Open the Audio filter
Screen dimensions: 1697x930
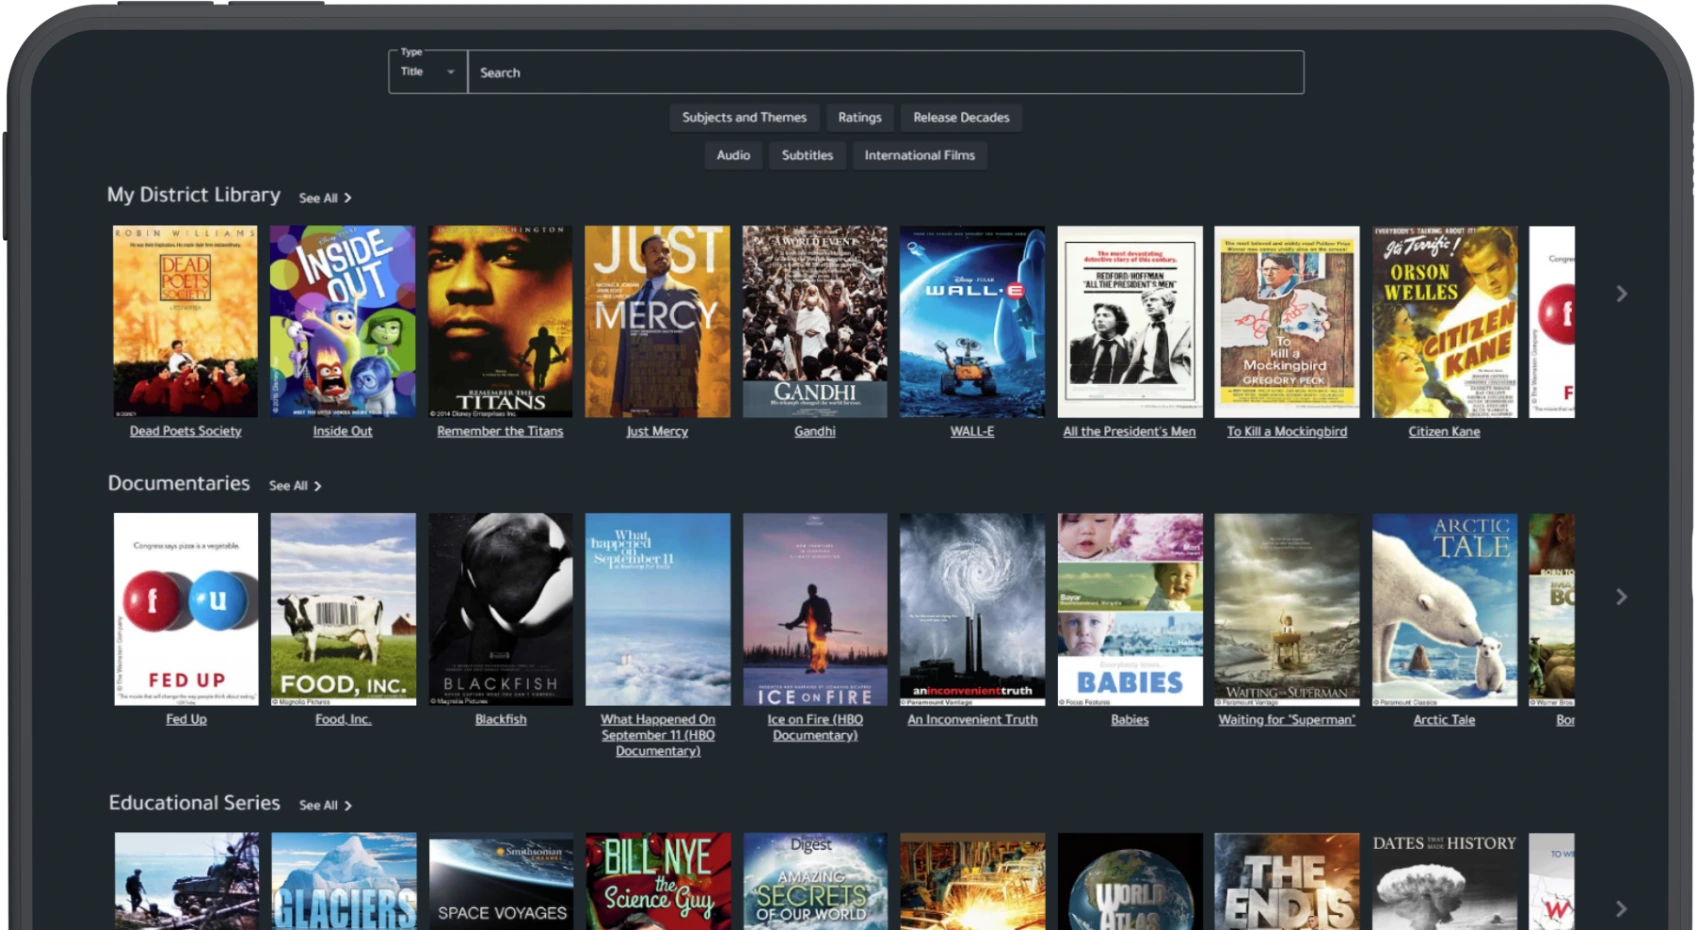(x=733, y=155)
